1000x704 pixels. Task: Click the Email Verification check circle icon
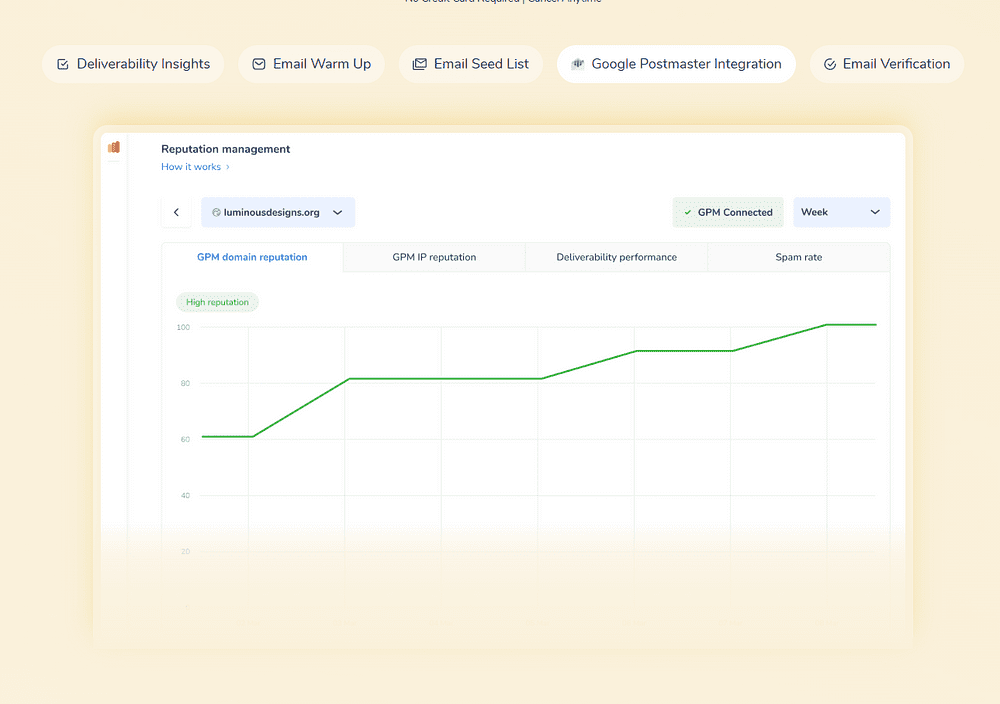830,64
